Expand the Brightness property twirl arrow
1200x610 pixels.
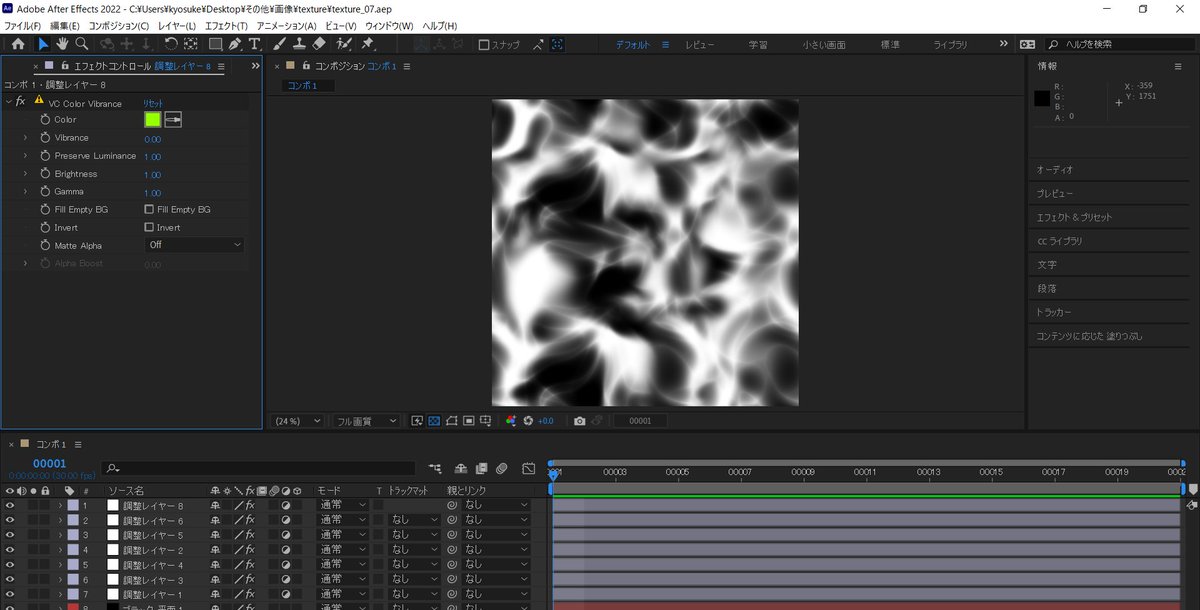pos(26,174)
